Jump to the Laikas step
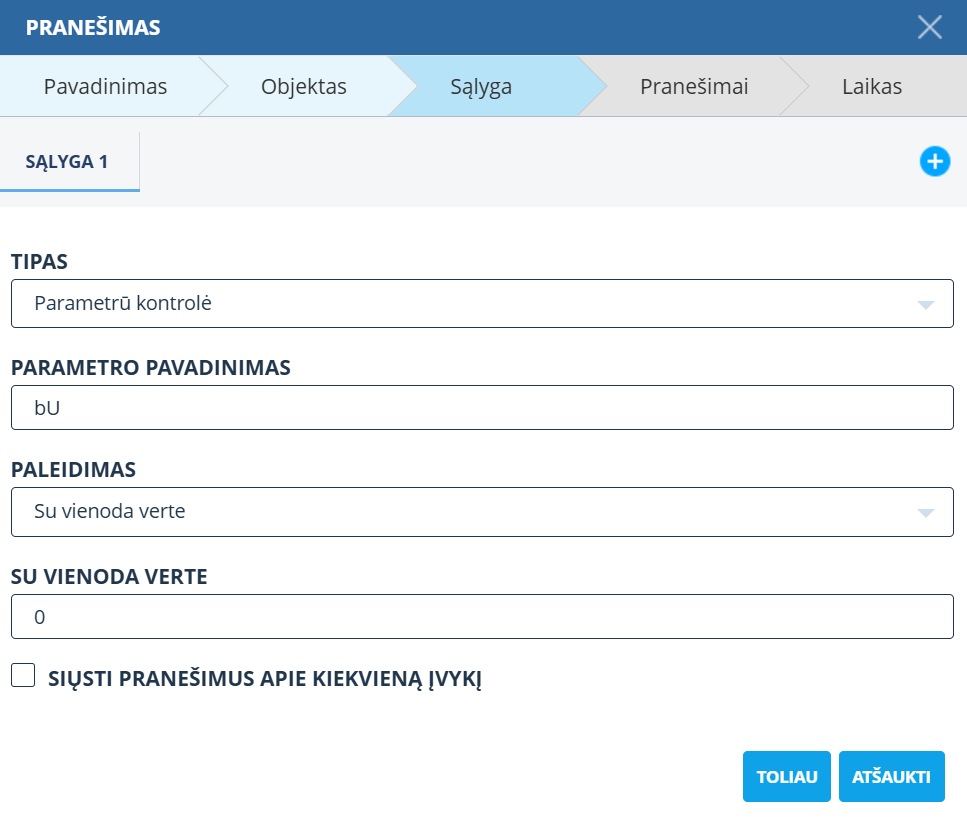967x827 pixels. pos(871,86)
